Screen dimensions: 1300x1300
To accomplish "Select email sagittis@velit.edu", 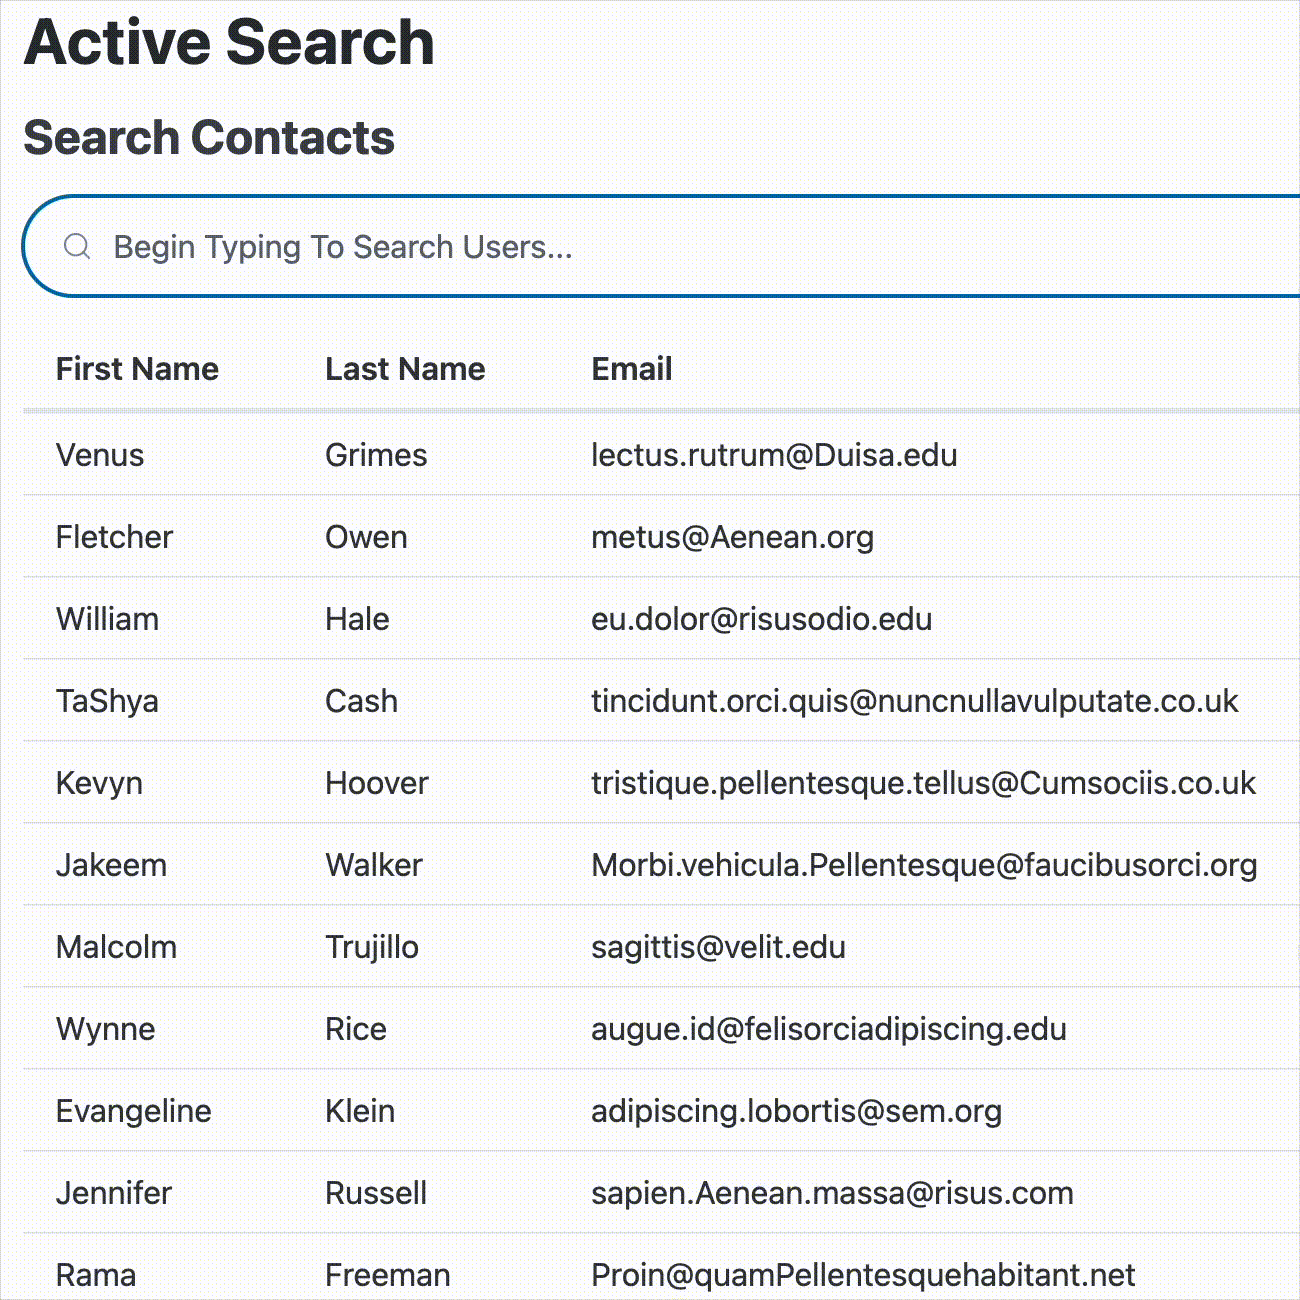I will [718, 947].
